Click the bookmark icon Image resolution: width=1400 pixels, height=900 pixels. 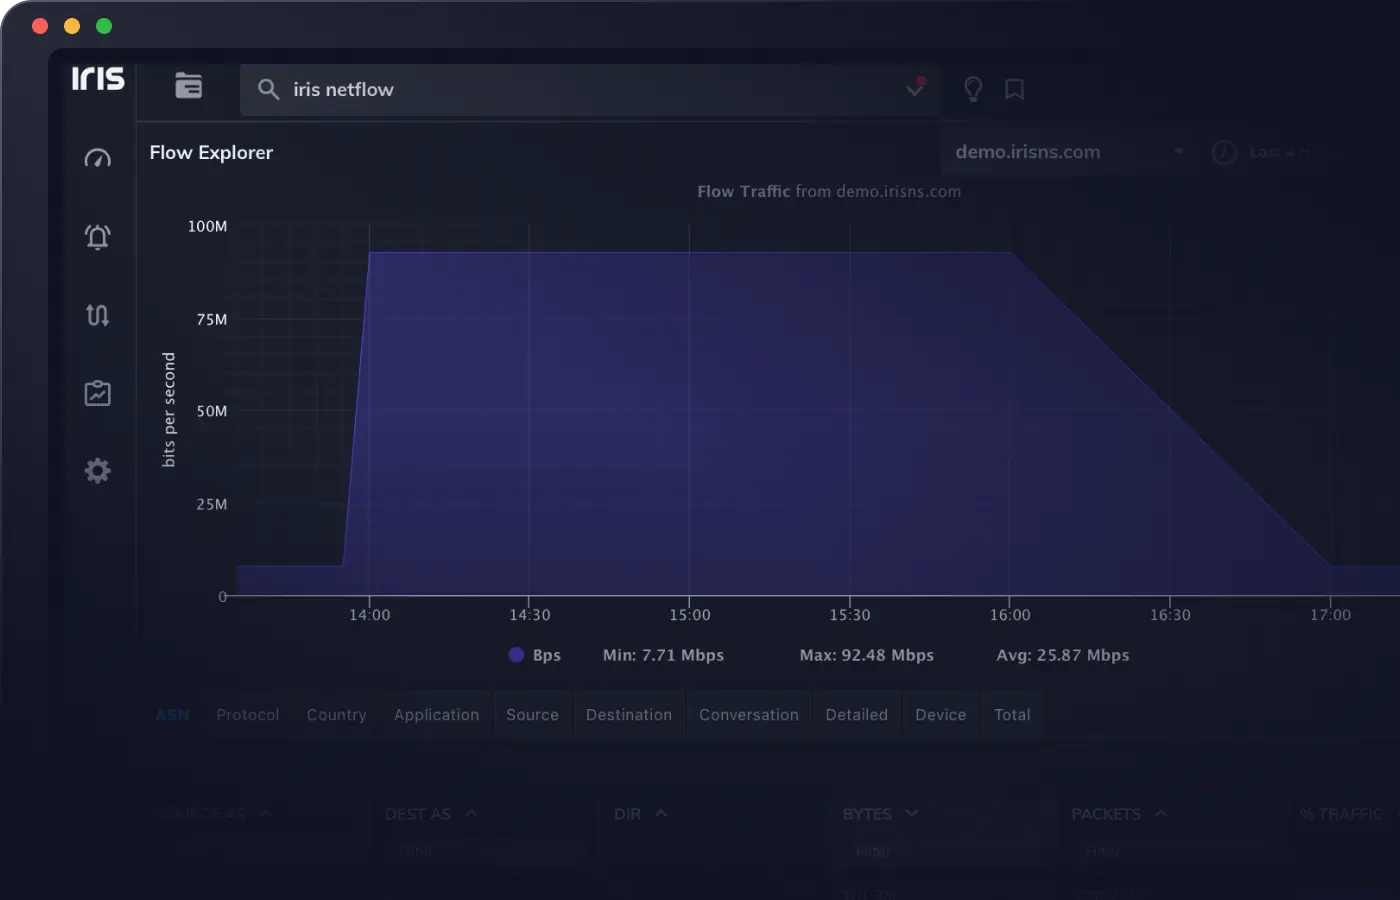(1014, 89)
